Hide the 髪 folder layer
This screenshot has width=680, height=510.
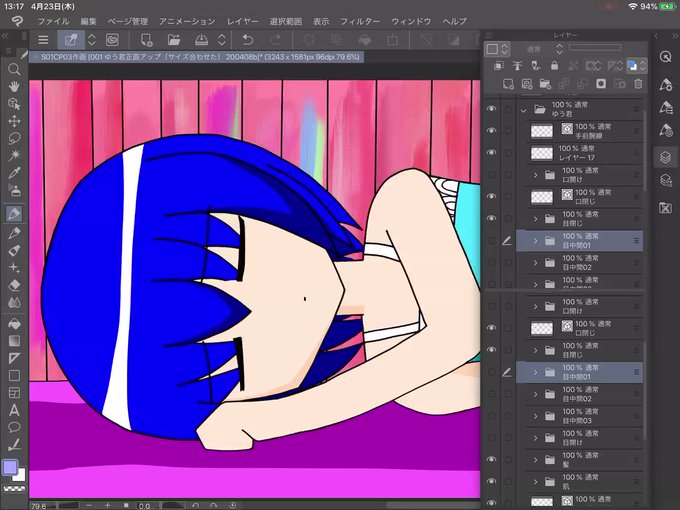(x=491, y=459)
